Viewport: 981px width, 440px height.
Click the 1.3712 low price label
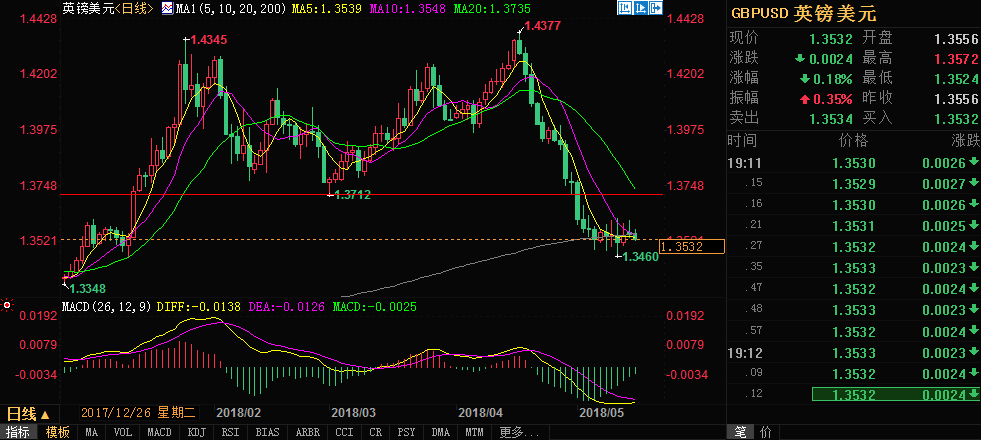(353, 195)
